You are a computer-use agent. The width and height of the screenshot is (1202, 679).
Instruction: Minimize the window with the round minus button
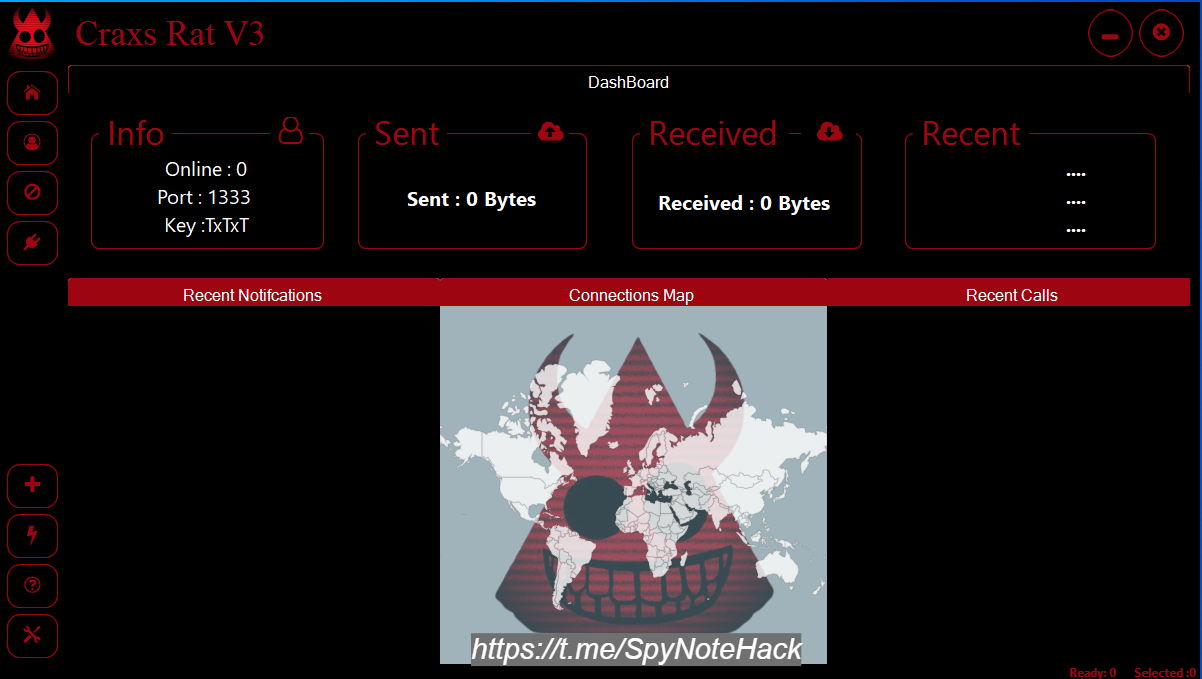[1110, 34]
